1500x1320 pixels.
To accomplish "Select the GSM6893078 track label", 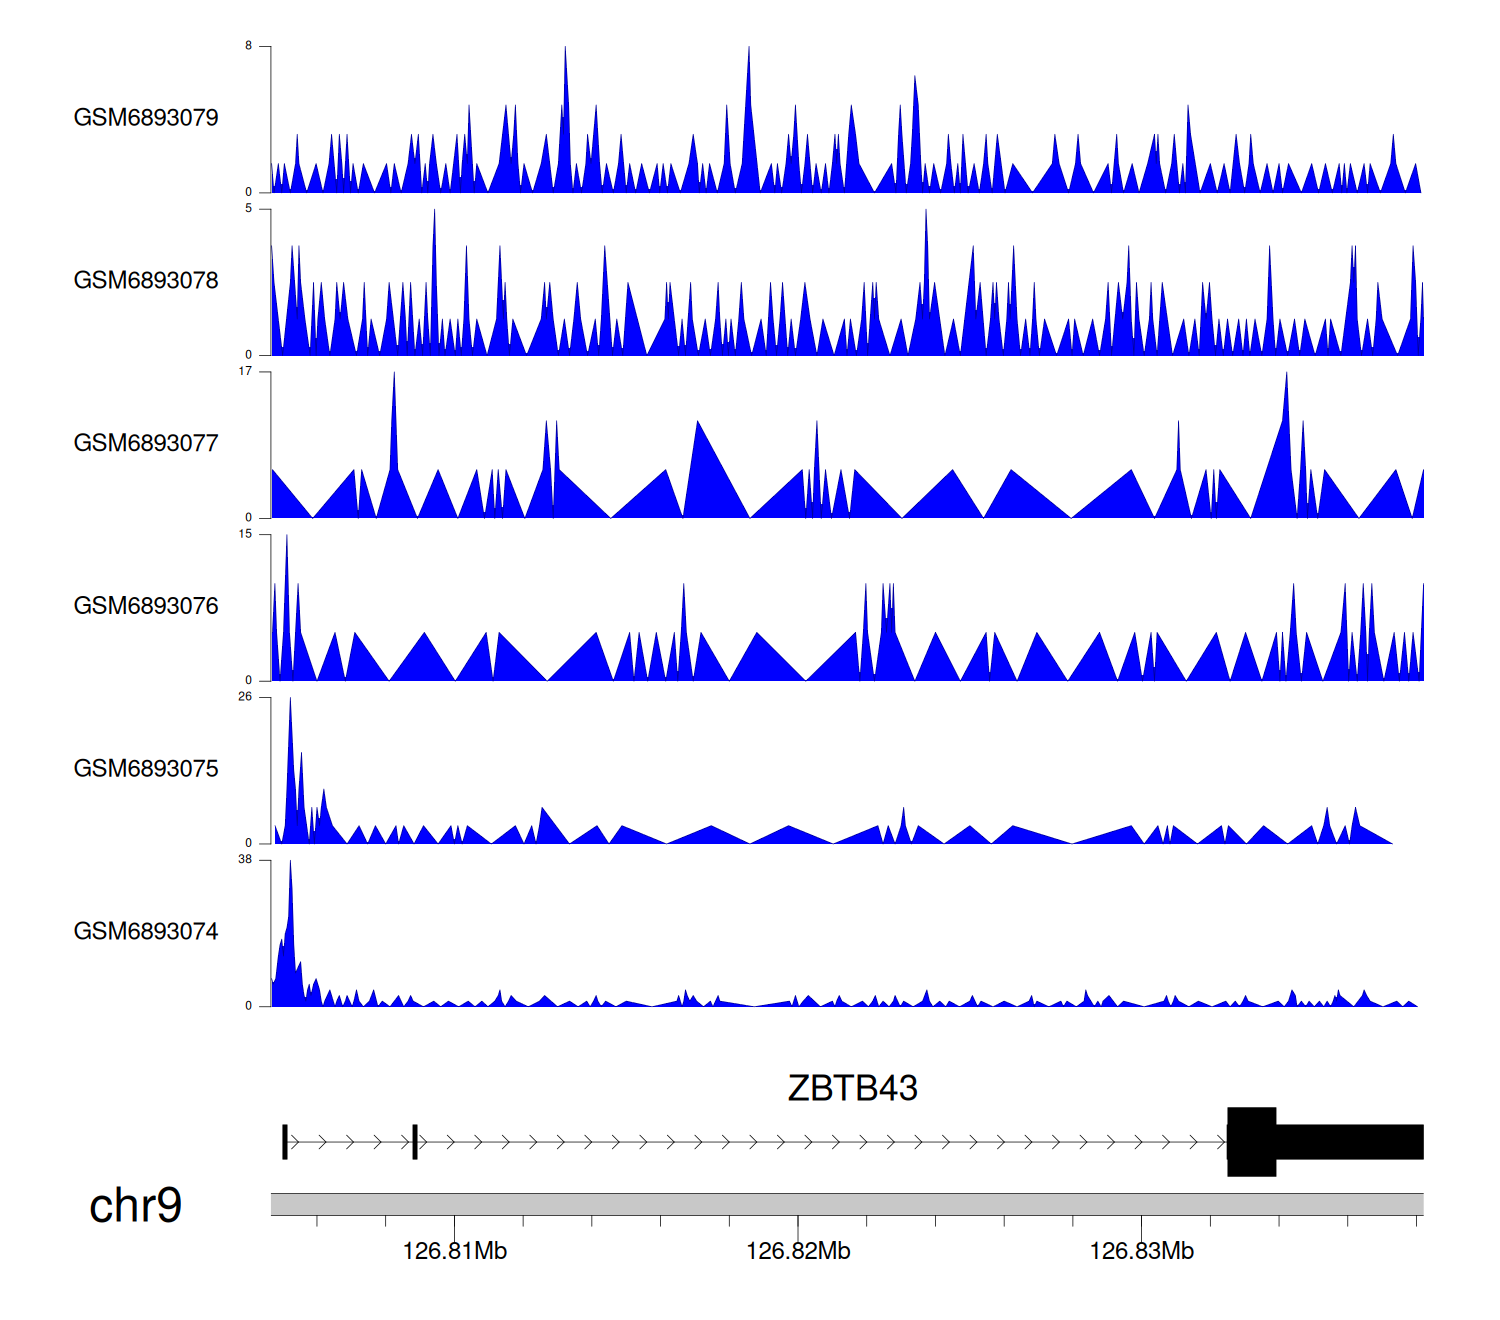I will pyautogui.click(x=146, y=281).
